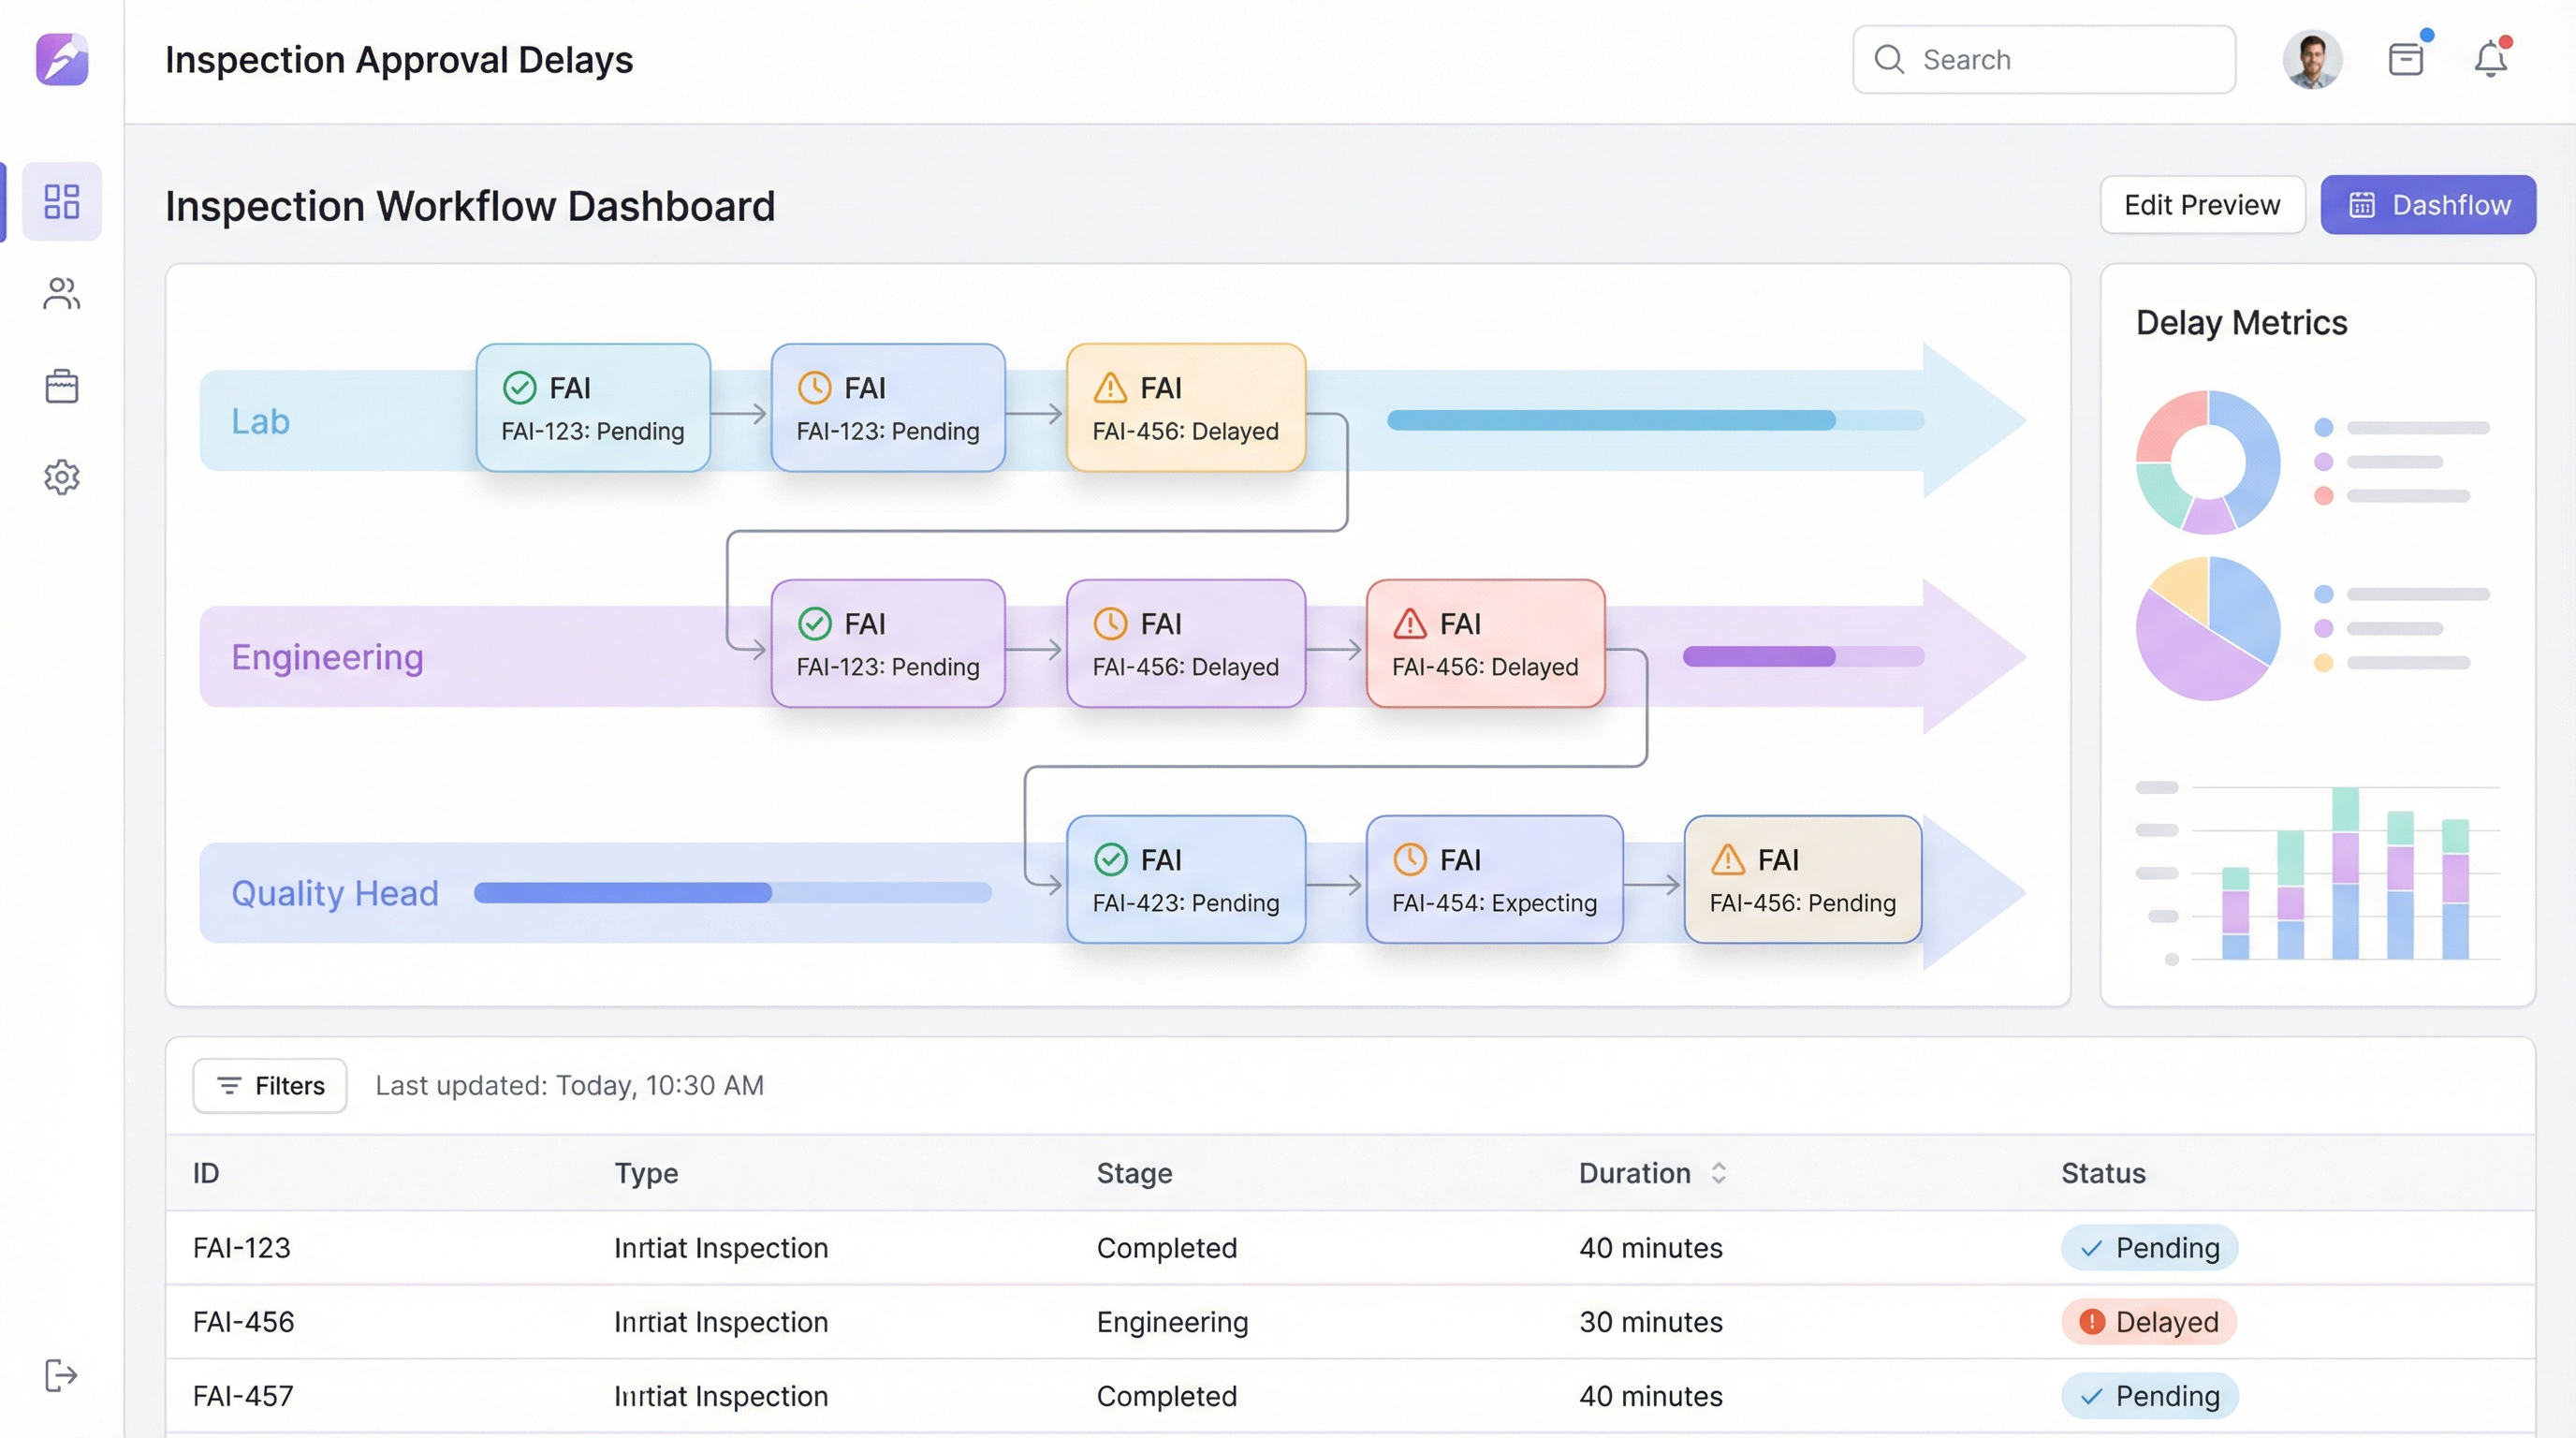Open the FAI-457 table row
The height and width of the screenshot is (1438, 2576).
click(243, 1396)
